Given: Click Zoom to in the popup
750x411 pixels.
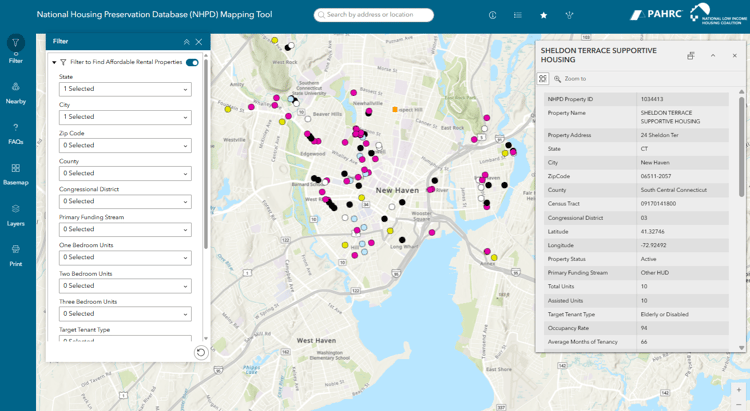Looking at the screenshot, I should pos(574,79).
